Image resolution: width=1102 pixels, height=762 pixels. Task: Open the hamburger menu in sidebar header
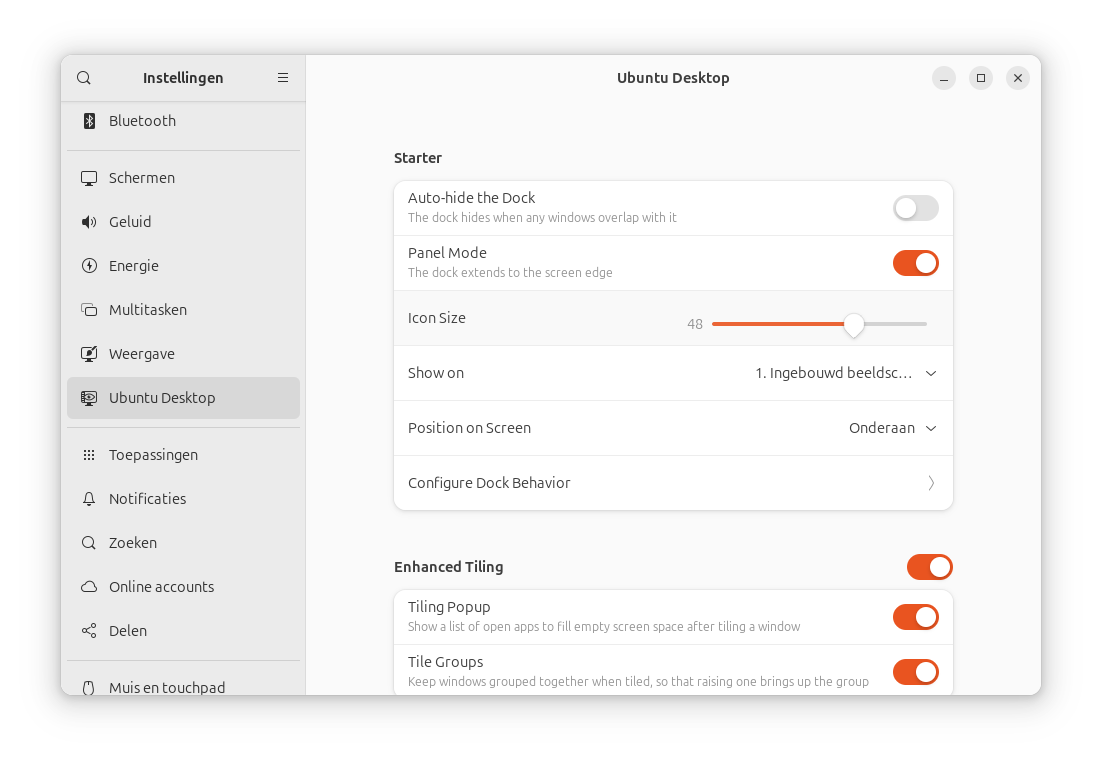(x=283, y=78)
